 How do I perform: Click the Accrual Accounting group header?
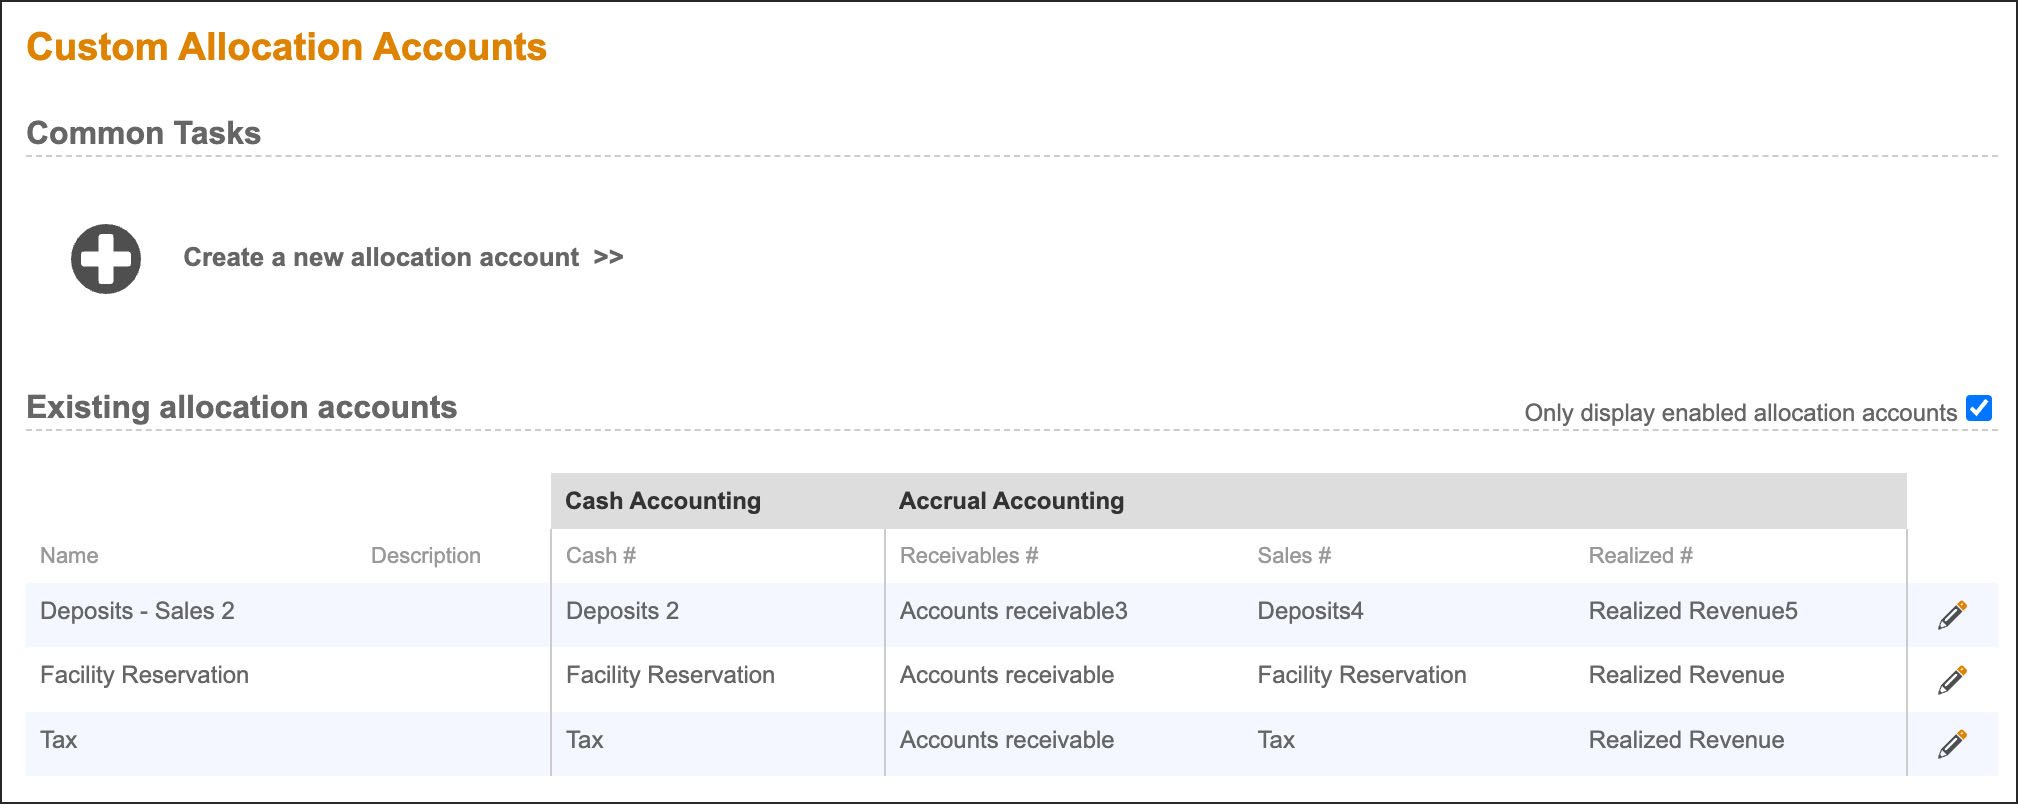(1011, 501)
